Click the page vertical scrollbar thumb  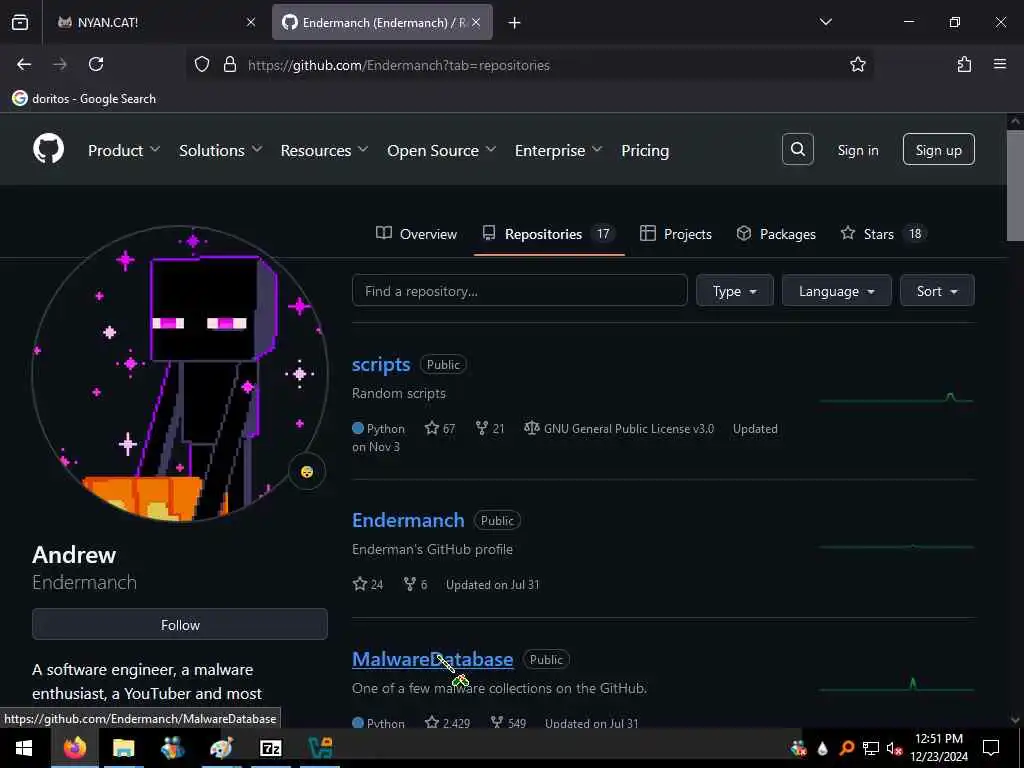[x=1014, y=185]
